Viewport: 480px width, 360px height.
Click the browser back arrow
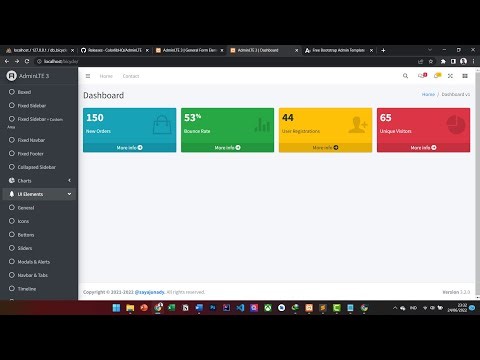(7, 61)
